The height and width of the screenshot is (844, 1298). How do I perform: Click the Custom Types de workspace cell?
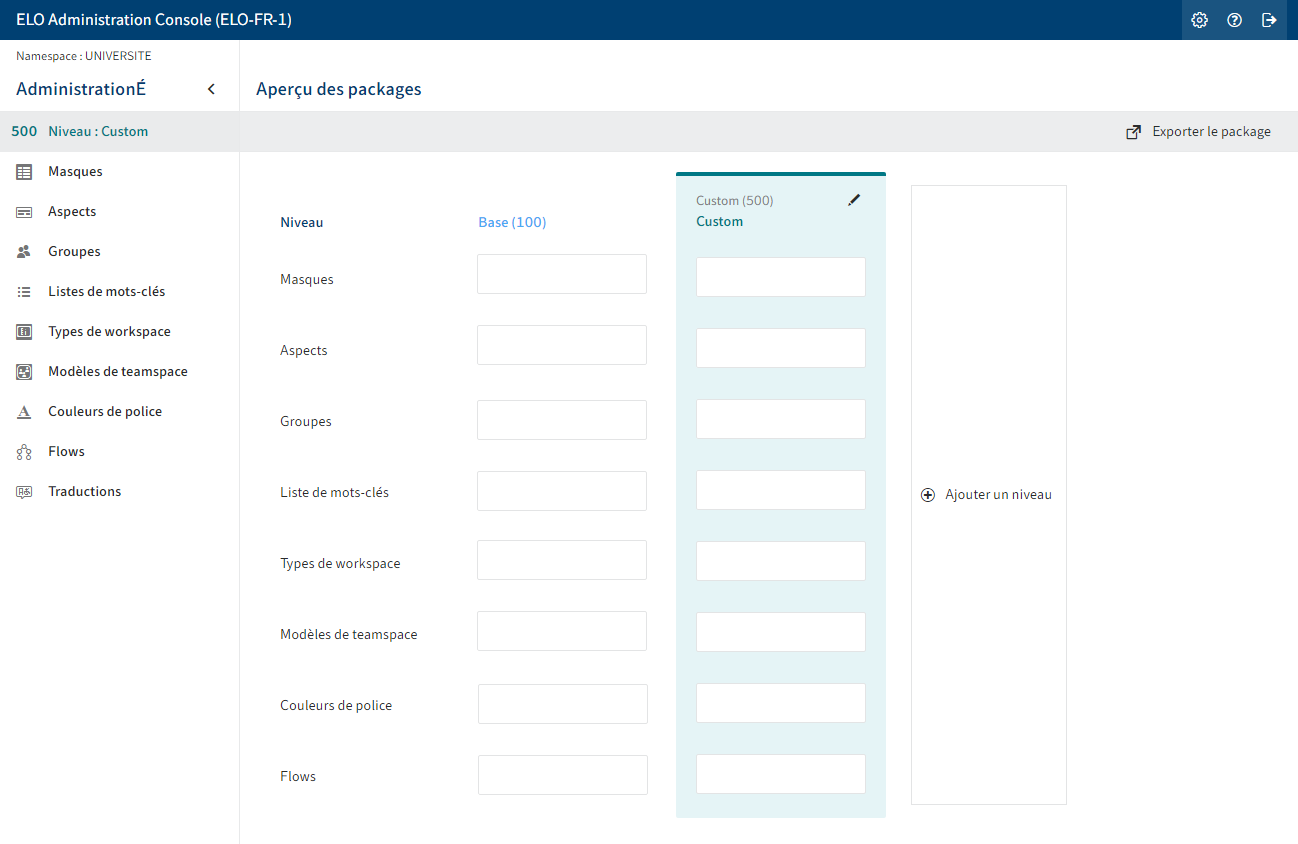click(781, 561)
